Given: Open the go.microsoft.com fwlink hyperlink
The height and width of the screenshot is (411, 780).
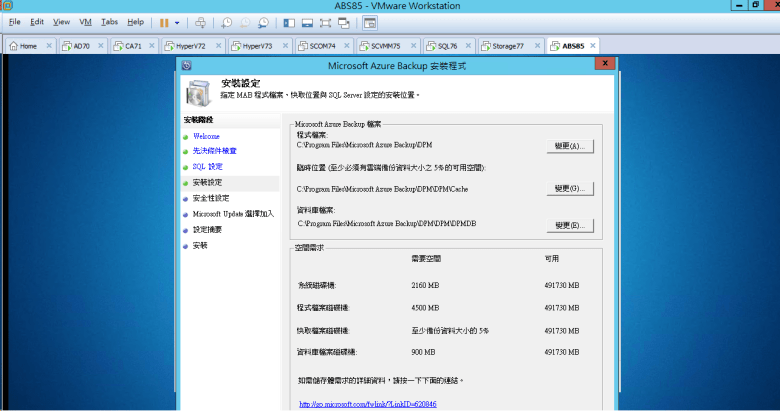Looking at the screenshot, I should [368, 404].
